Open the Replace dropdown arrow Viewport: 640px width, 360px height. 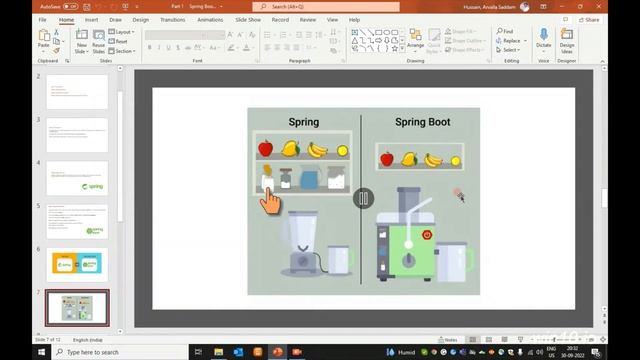(x=525, y=41)
